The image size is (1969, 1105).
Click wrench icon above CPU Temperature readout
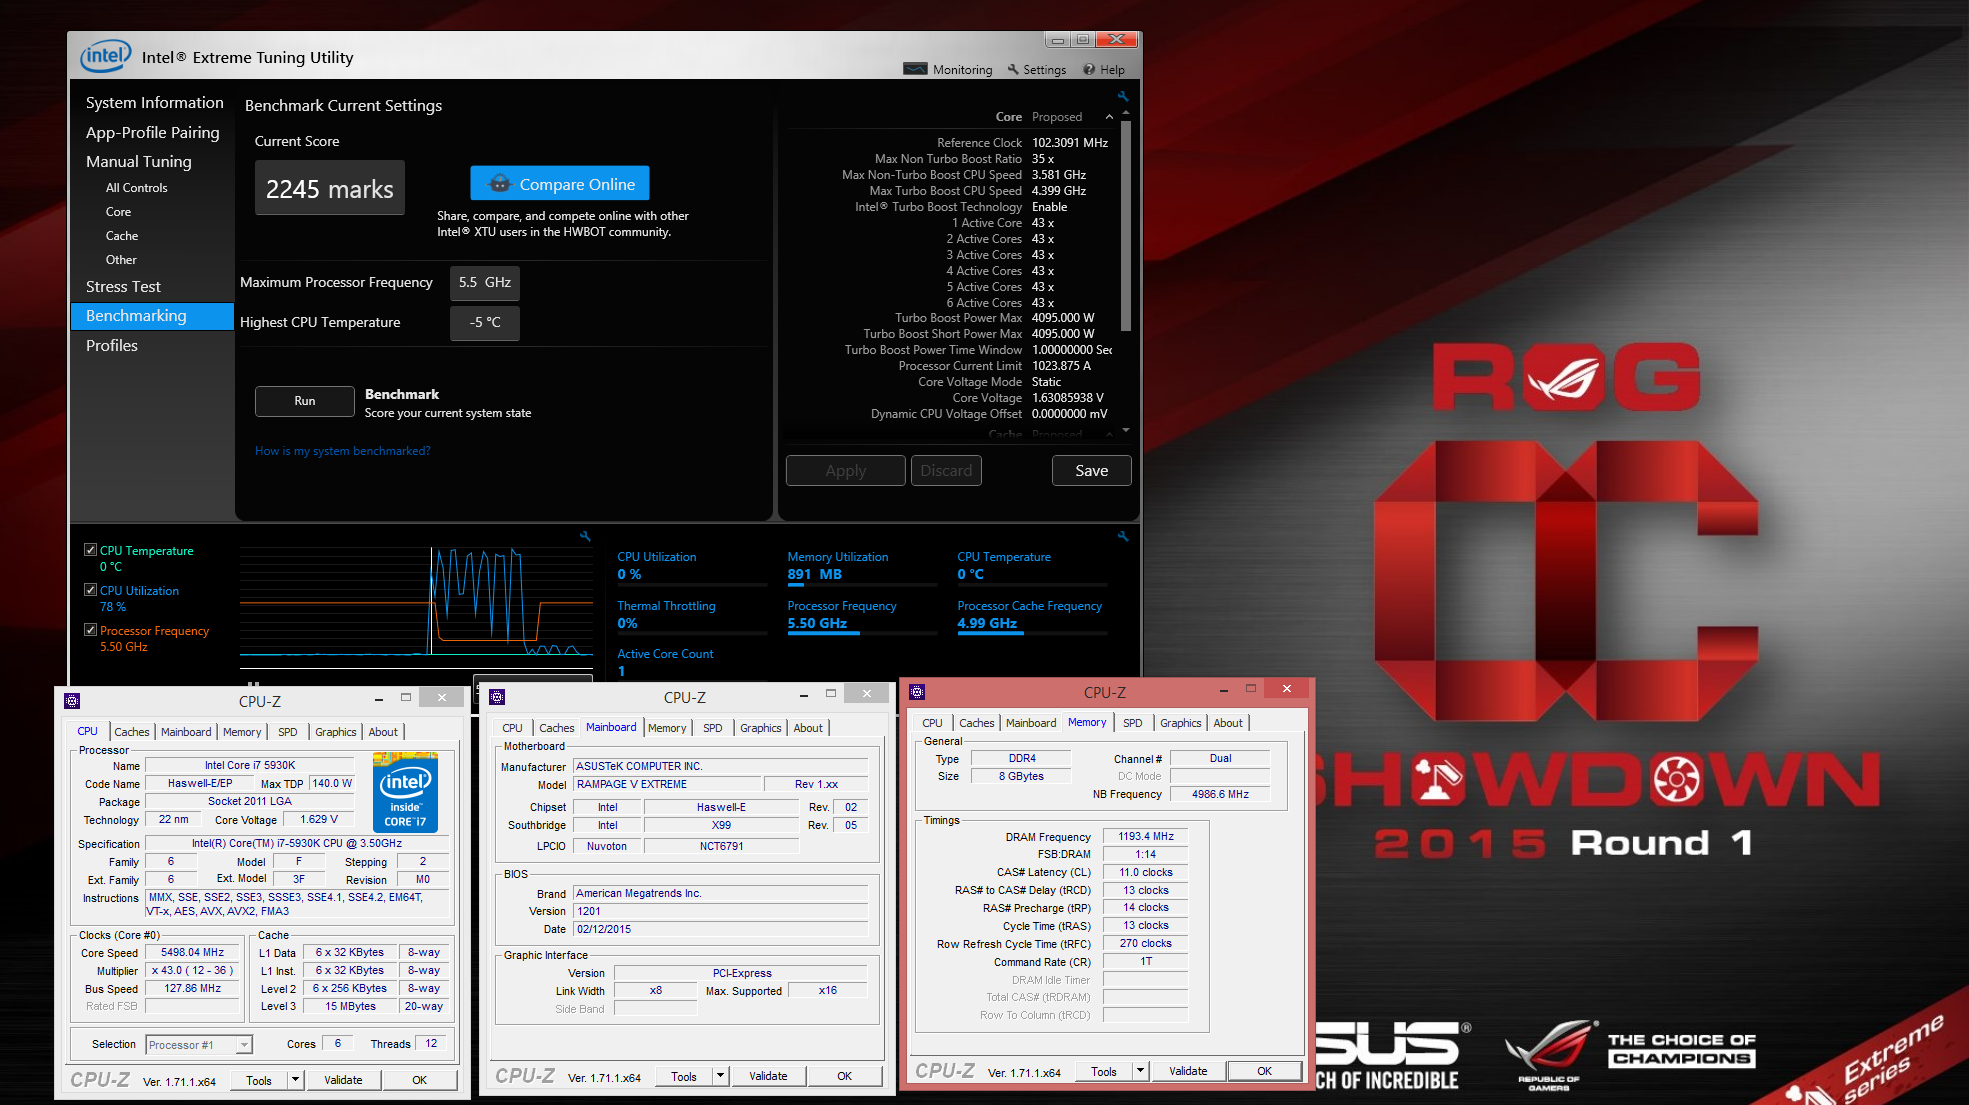pos(1123,536)
